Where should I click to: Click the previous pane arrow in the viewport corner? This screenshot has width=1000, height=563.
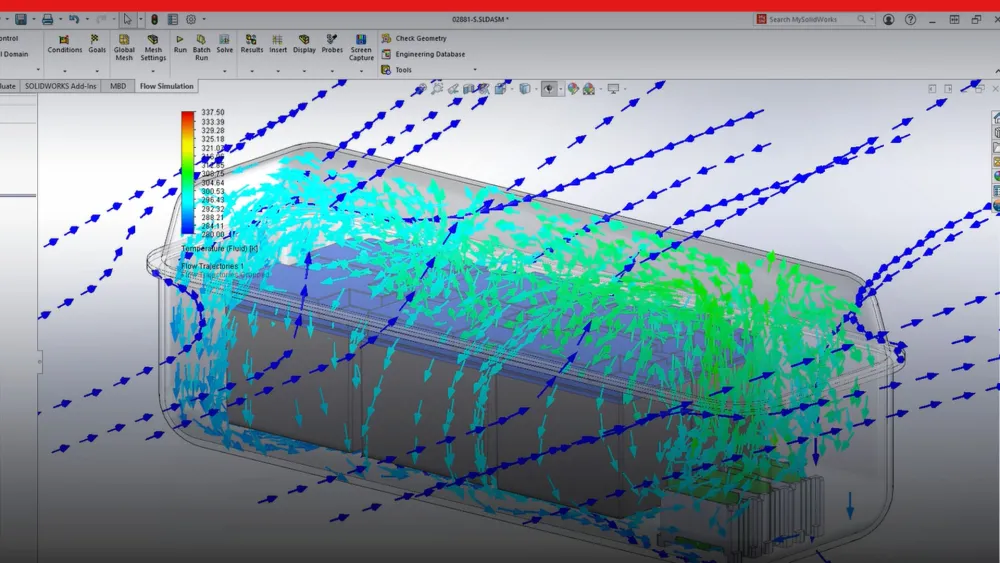coord(932,89)
